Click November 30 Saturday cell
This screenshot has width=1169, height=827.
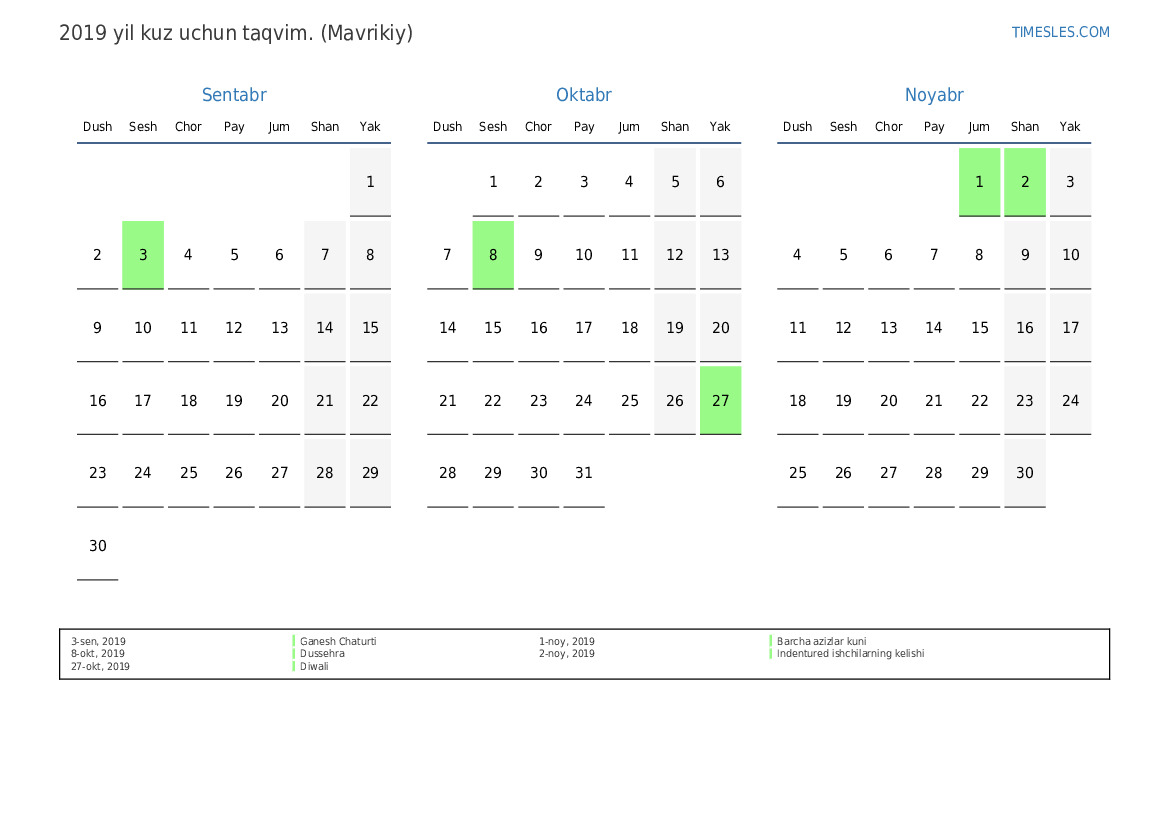click(1025, 473)
